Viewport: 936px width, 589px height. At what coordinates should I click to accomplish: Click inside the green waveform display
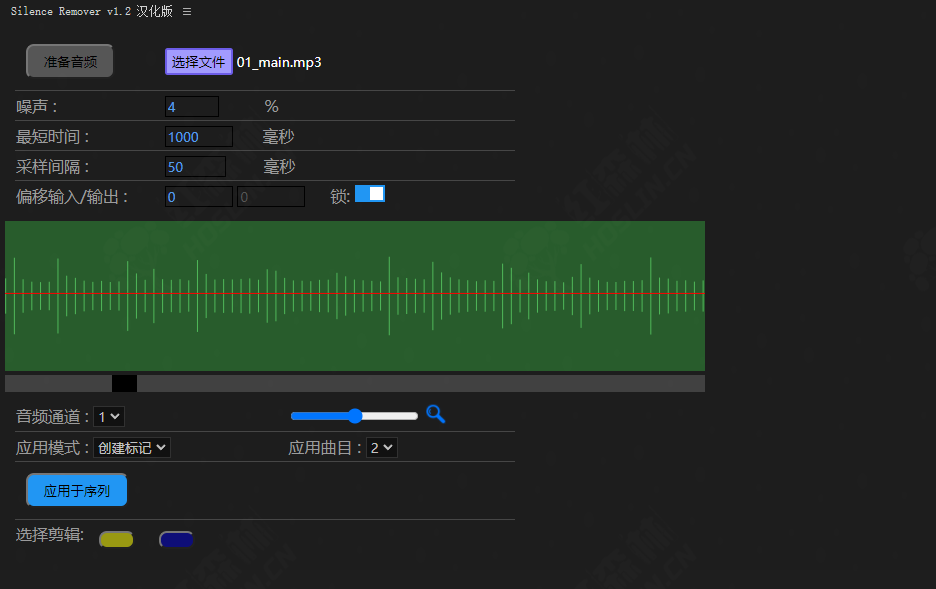click(355, 295)
